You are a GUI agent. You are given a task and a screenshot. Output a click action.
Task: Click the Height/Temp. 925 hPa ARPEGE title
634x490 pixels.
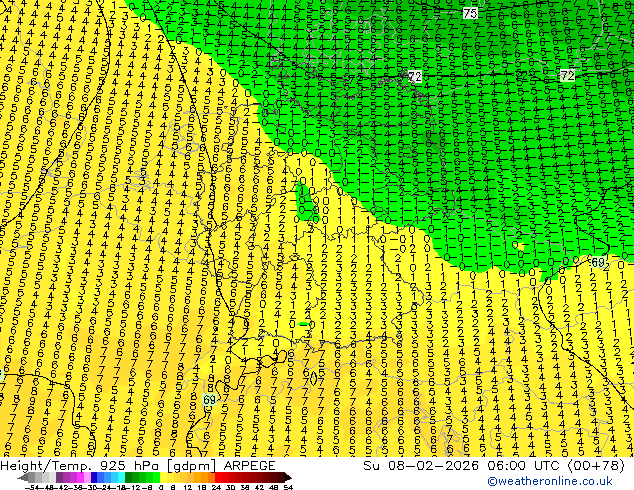coord(138,466)
